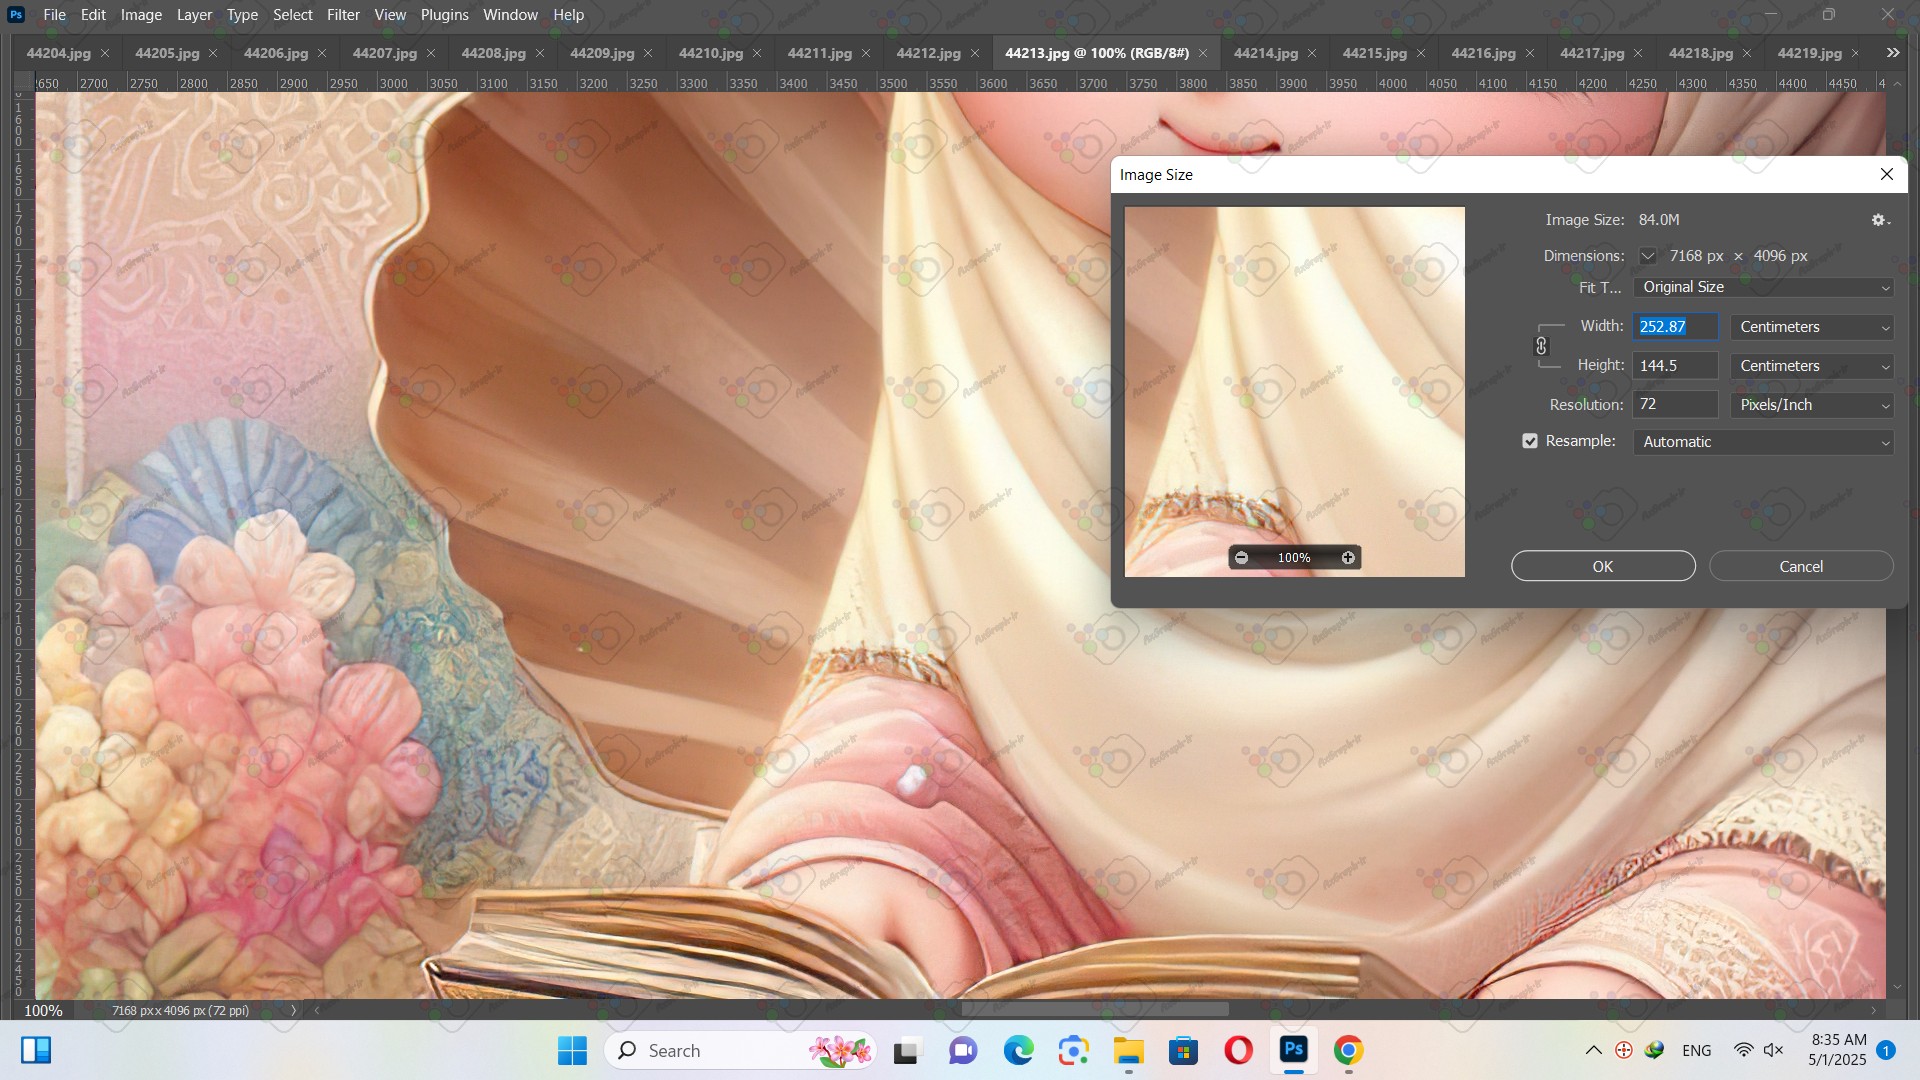Close the 44219.jpg document tab

click(1856, 53)
